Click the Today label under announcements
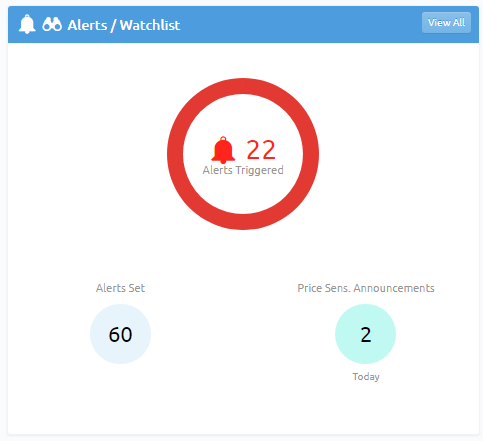Image resolution: width=483 pixels, height=441 pixels. pyautogui.click(x=366, y=377)
